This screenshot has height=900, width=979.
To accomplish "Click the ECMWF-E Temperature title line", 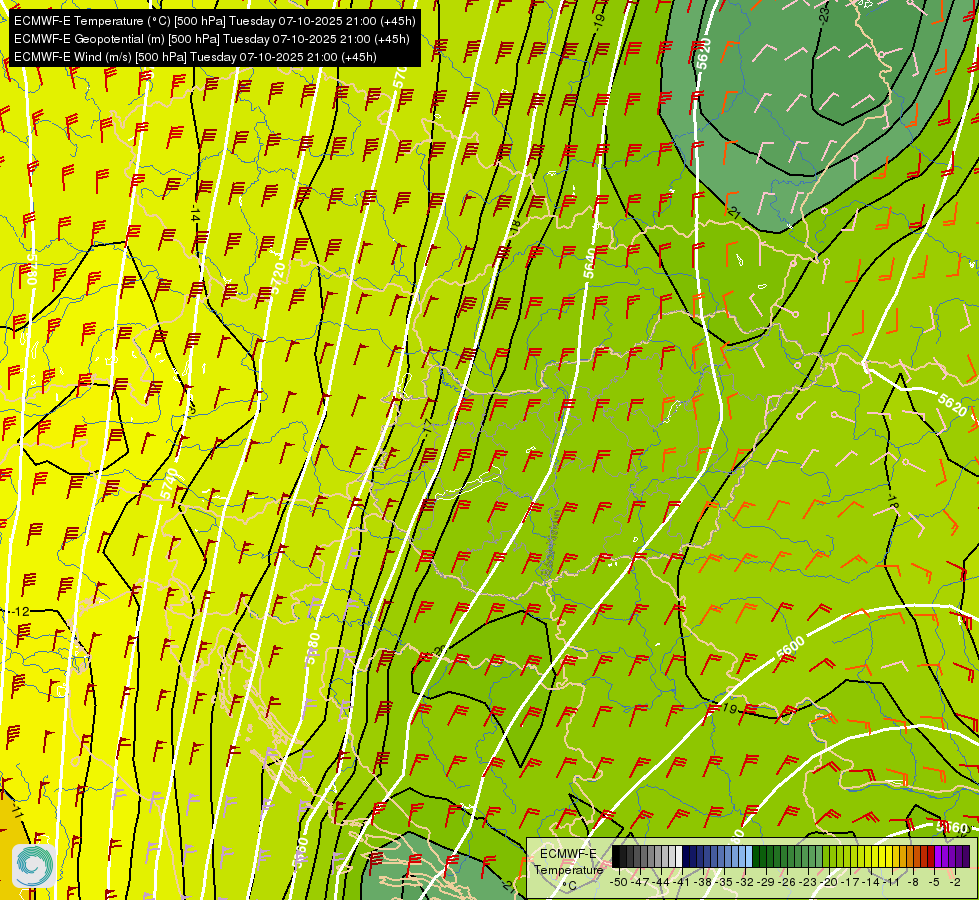I will pos(215,21).
